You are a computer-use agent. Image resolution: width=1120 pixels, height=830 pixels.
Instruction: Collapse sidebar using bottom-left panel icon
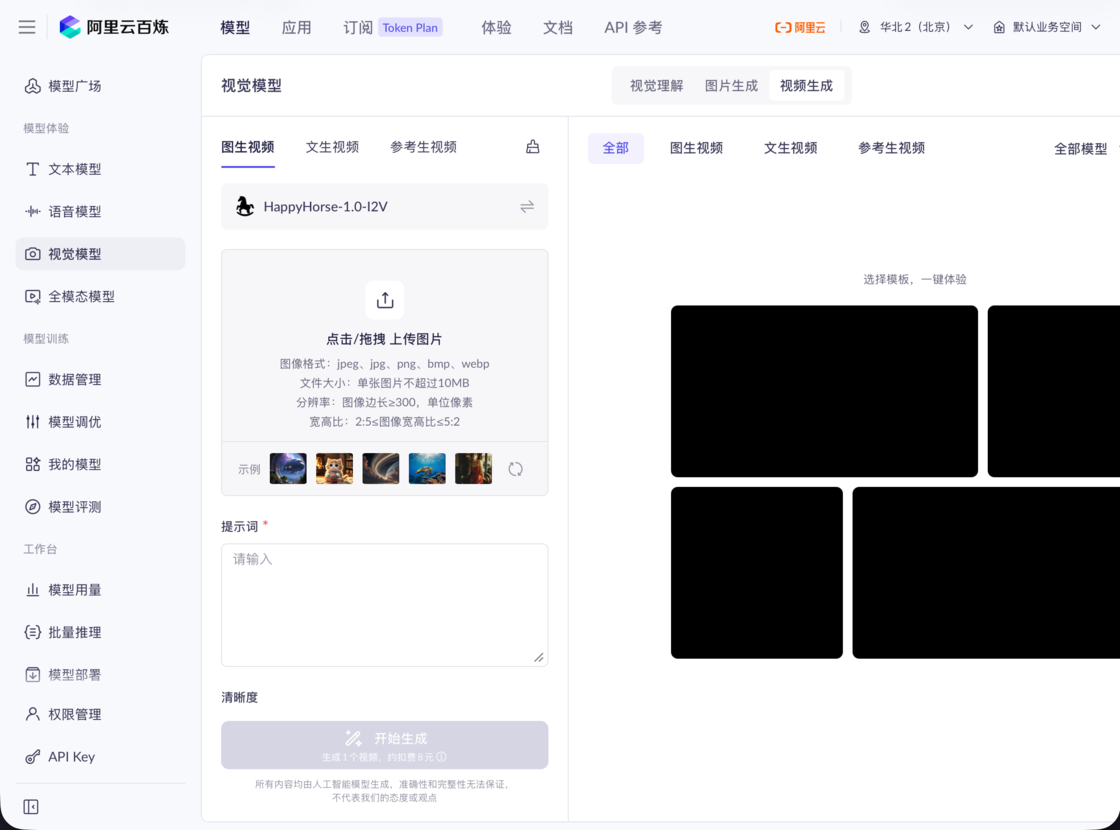31,807
